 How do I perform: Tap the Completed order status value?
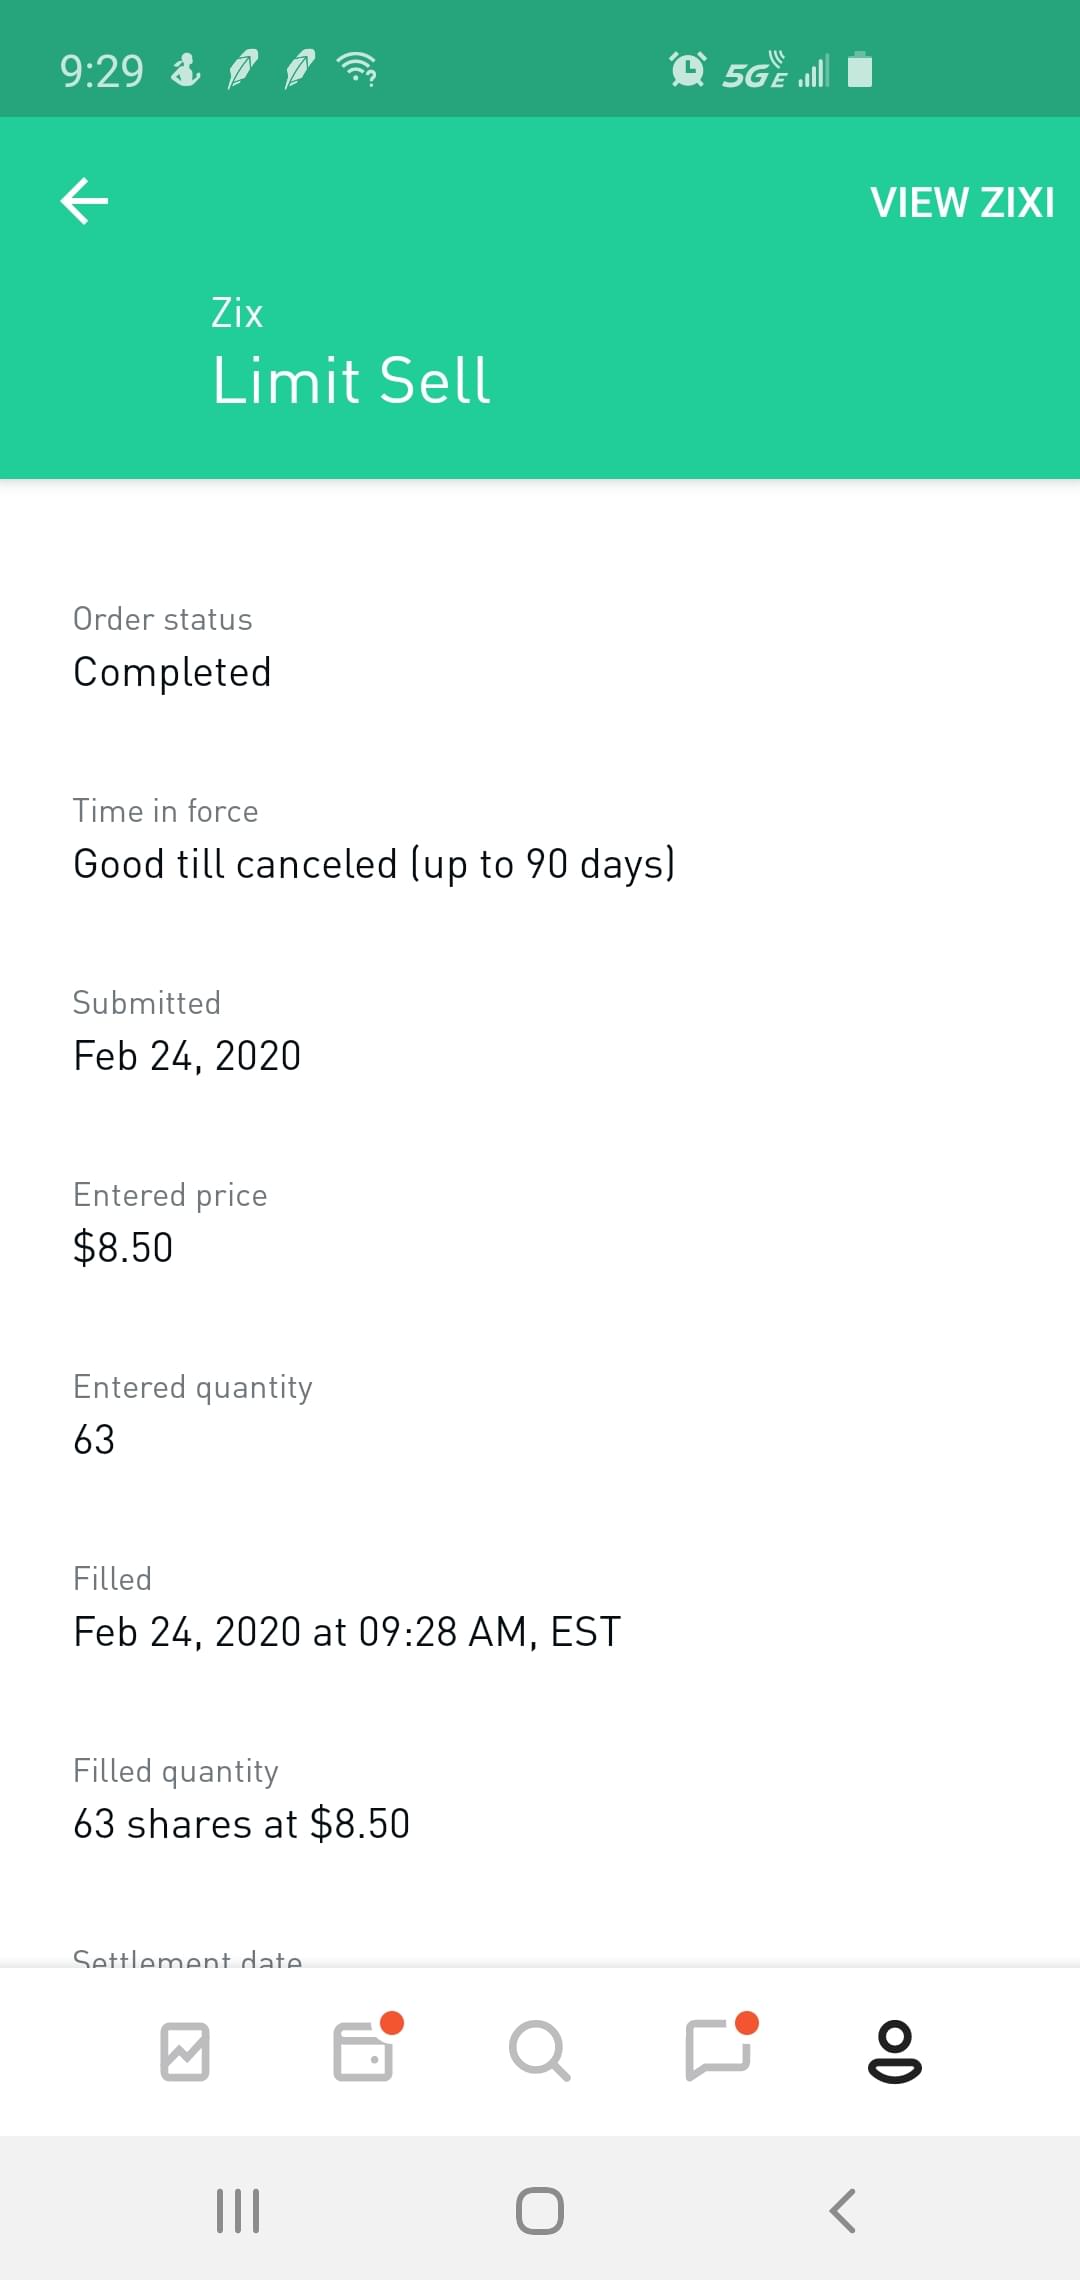click(172, 672)
